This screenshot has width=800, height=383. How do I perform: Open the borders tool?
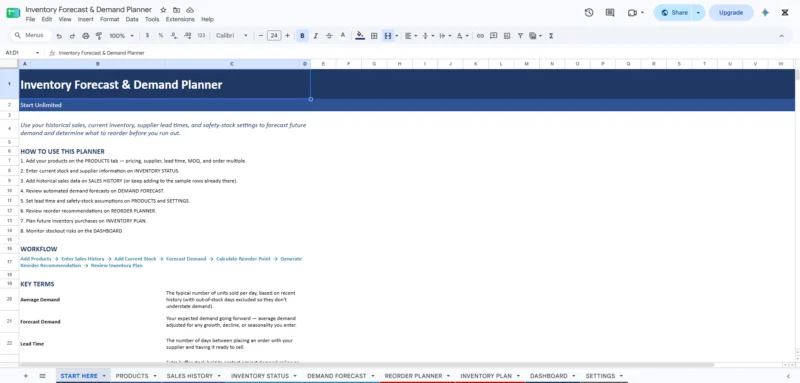(374, 36)
